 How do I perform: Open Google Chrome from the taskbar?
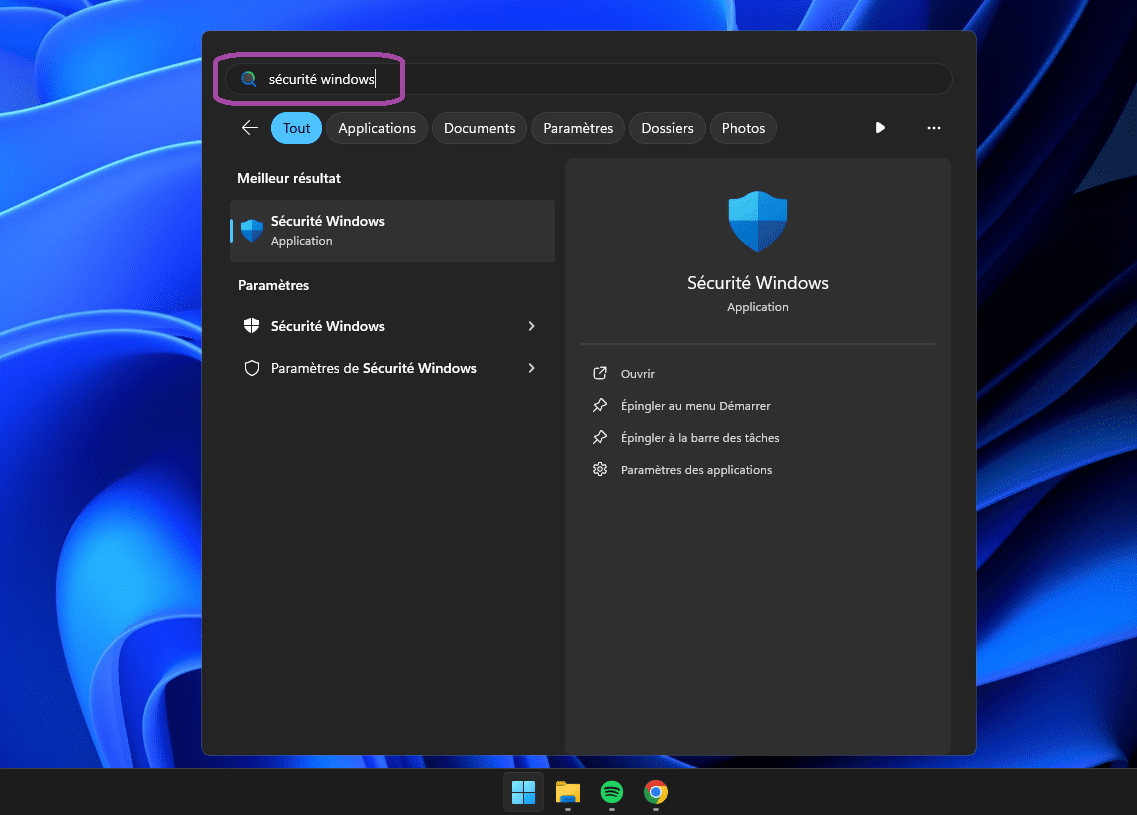tap(656, 792)
